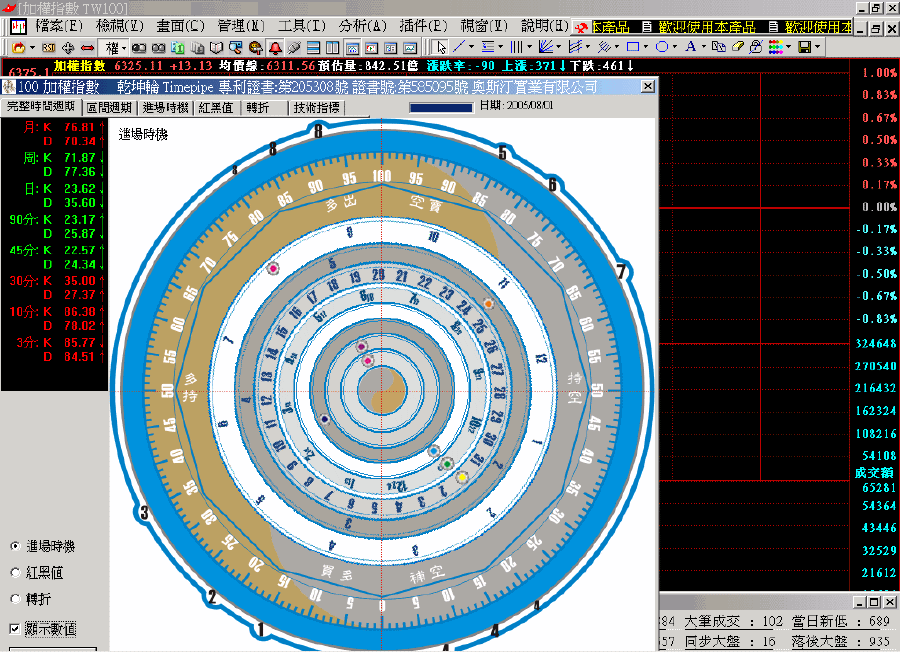Expand the 權 selector dropdown

124,47
